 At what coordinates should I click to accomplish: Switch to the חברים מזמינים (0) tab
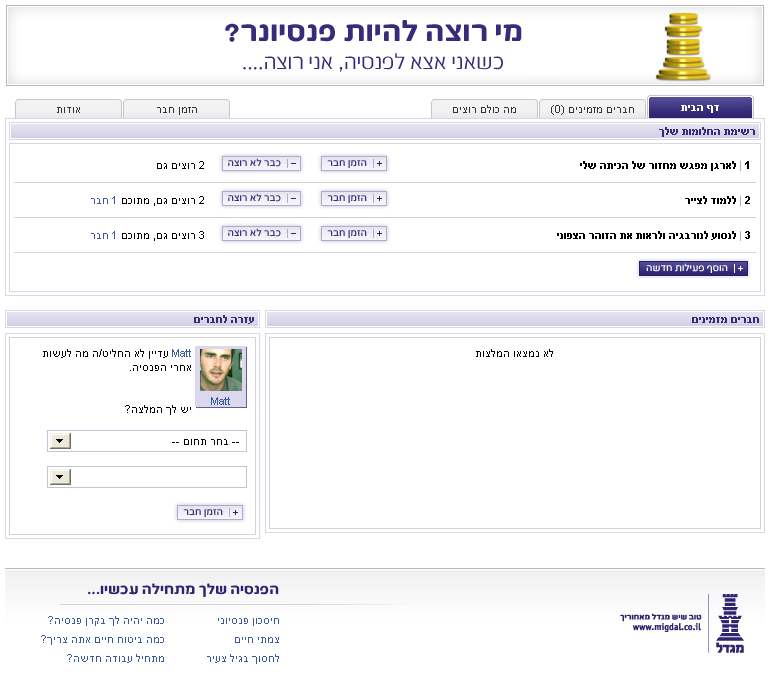pyautogui.click(x=593, y=109)
